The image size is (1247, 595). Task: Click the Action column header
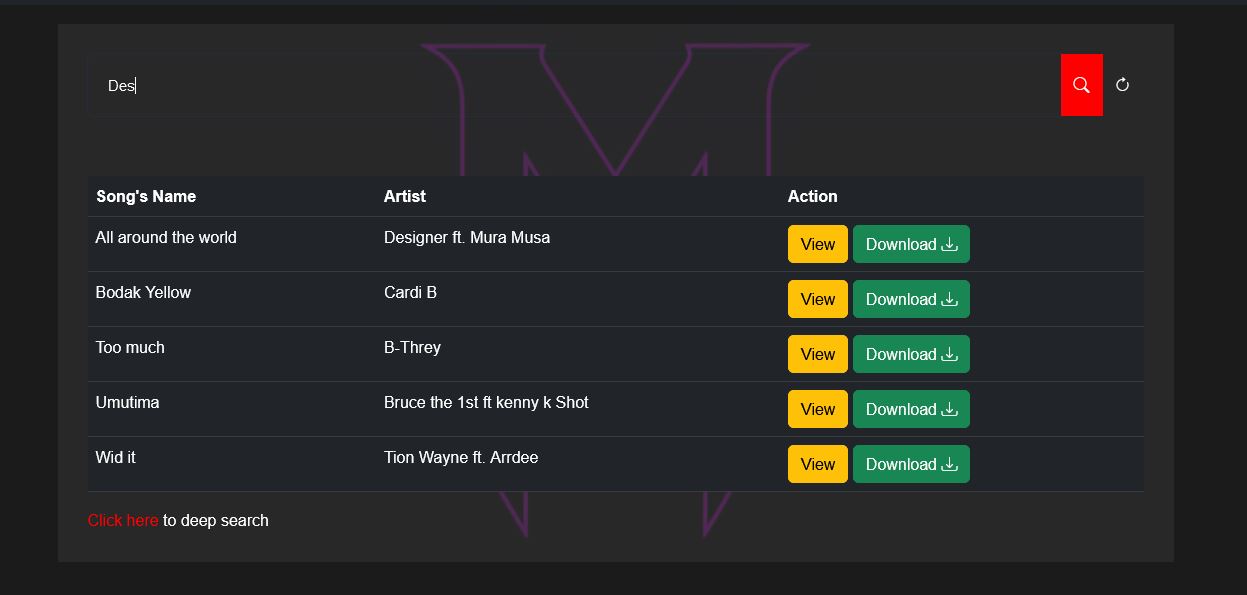click(812, 196)
